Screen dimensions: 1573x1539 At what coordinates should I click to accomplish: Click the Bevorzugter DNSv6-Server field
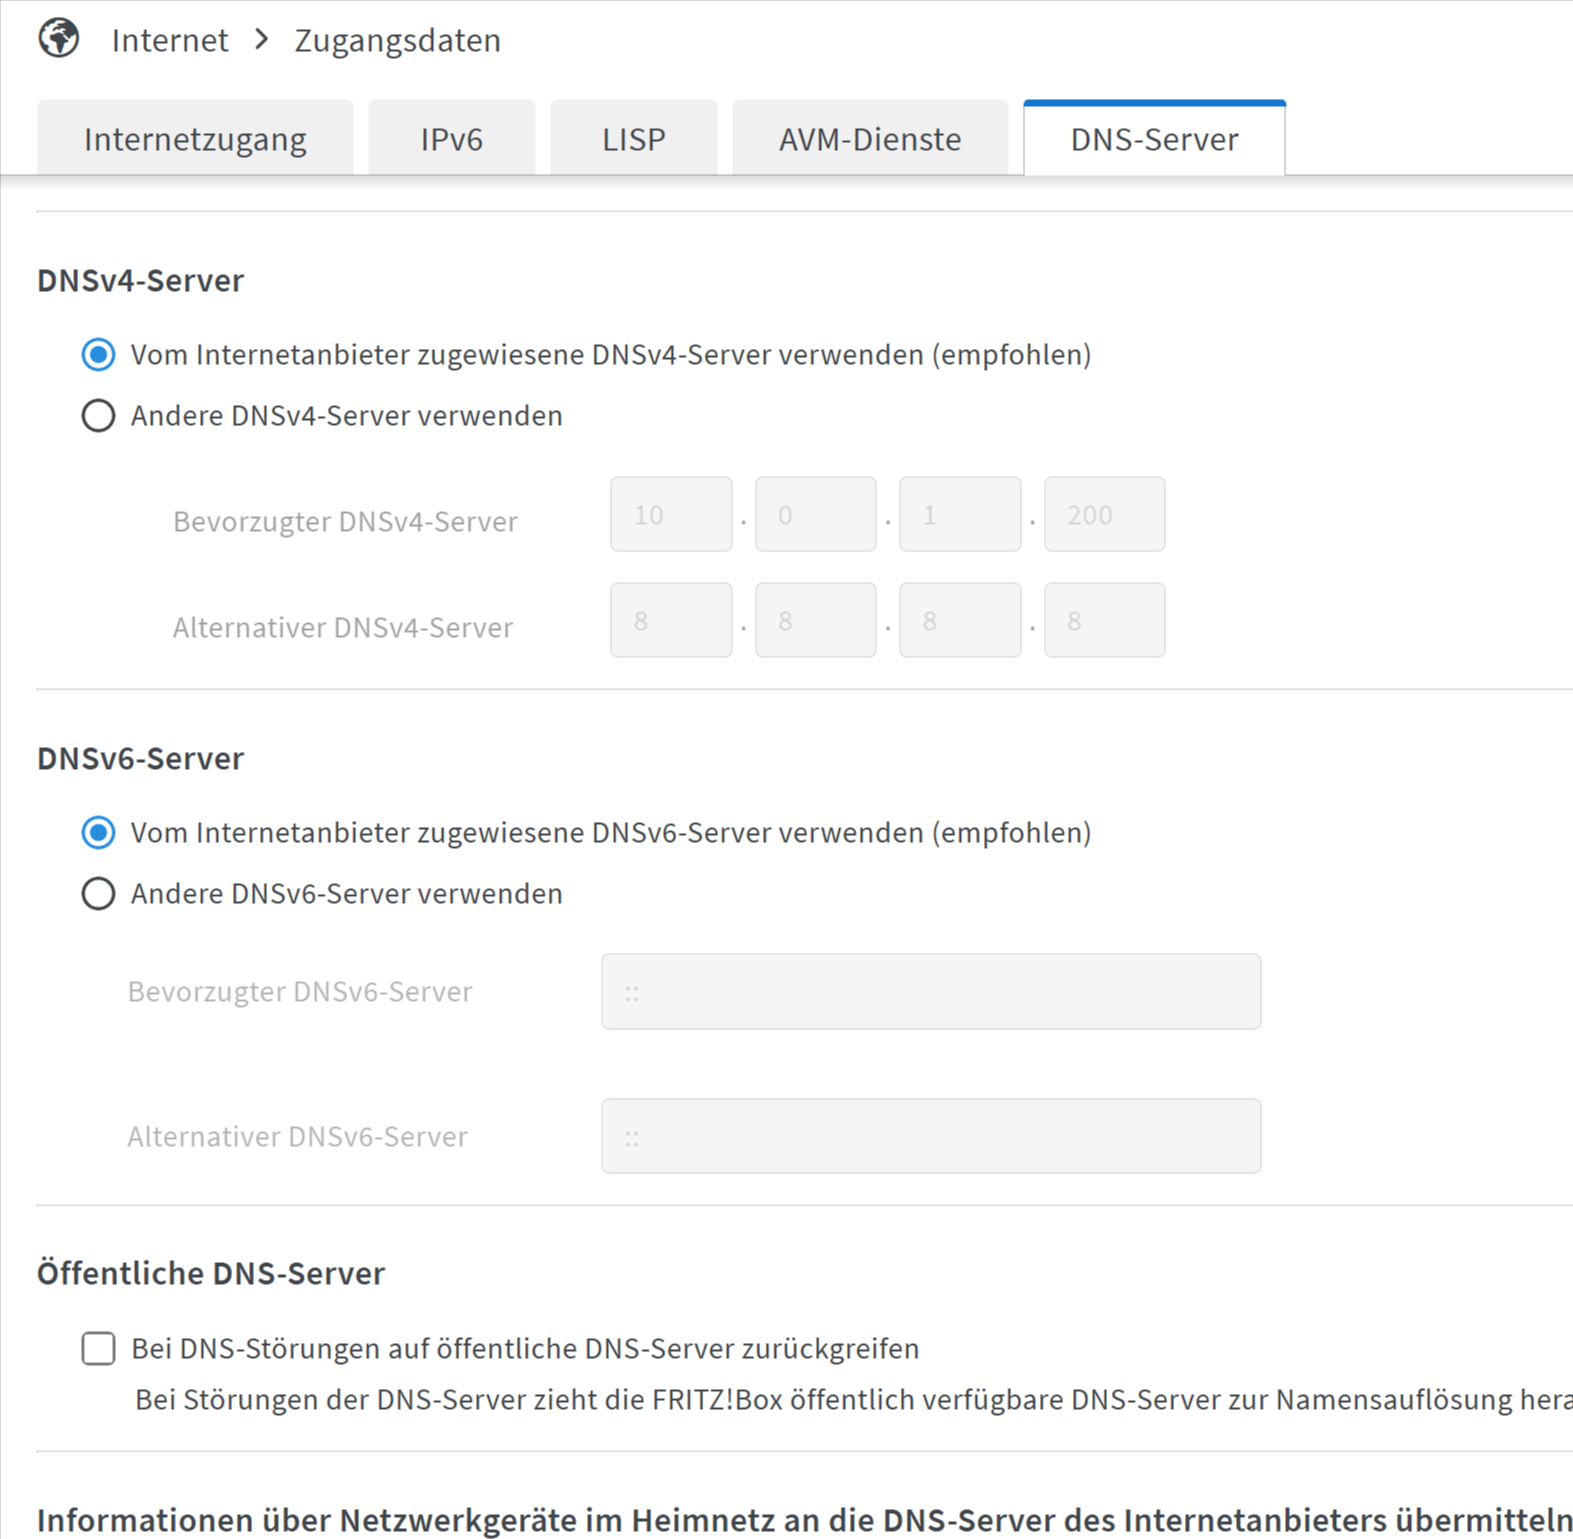coord(930,992)
